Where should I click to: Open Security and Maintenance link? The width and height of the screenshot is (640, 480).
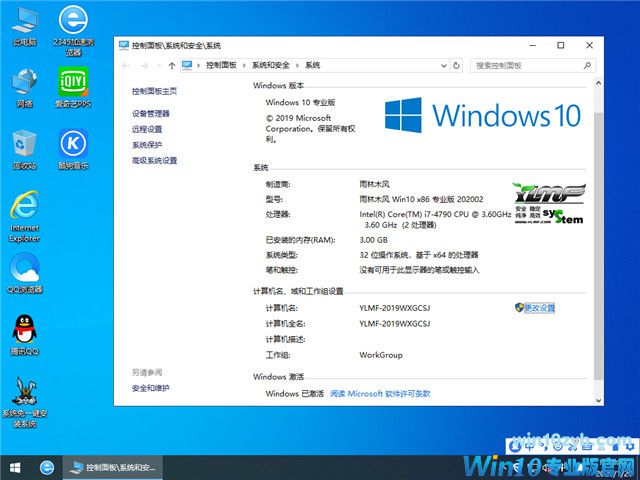pyautogui.click(x=151, y=388)
